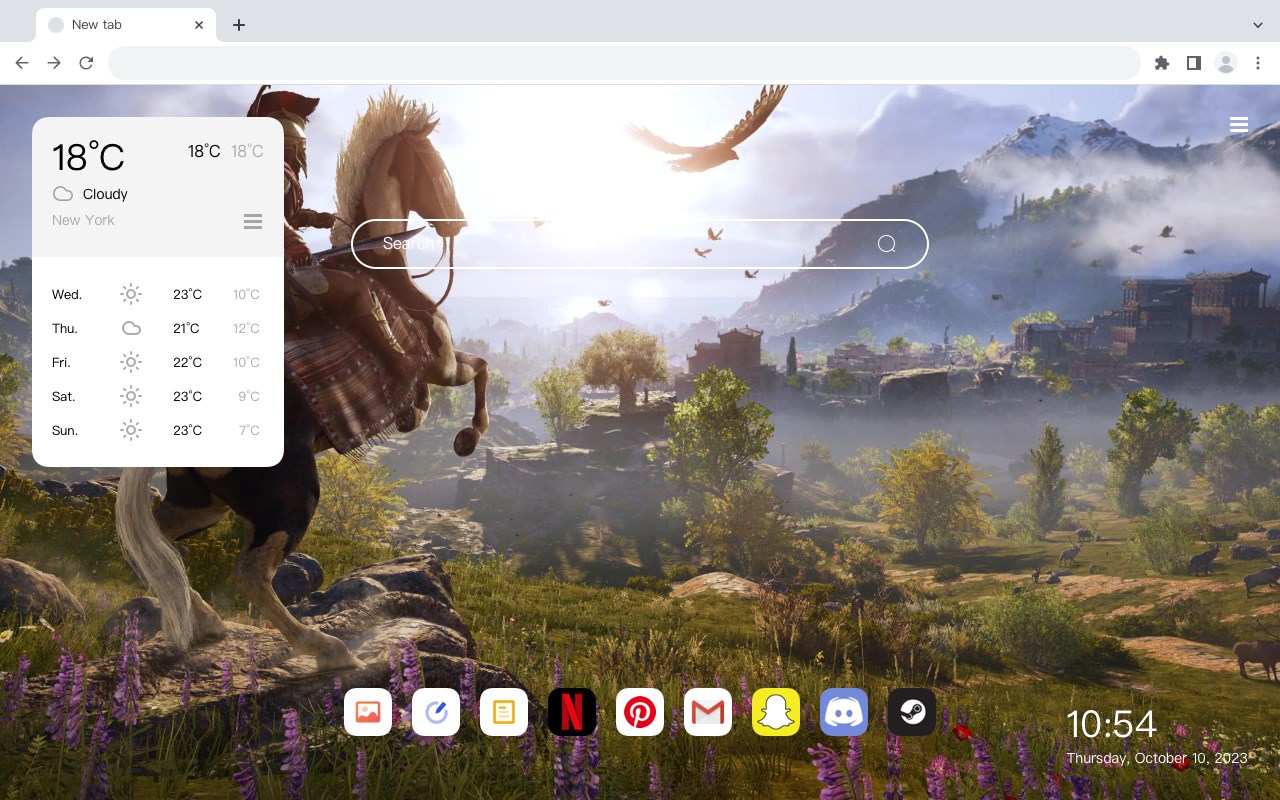Click Thursday's high of 21°C
This screenshot has width=1280, height=800.
point(186,328)
